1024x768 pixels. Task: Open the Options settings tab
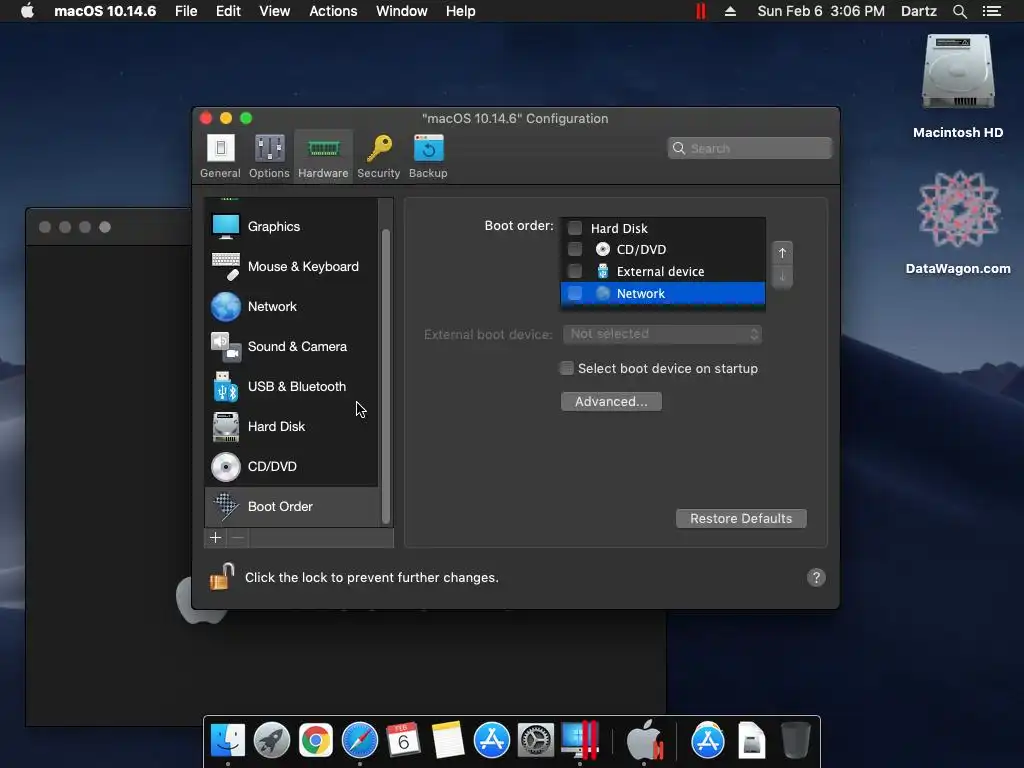[269, 156]
